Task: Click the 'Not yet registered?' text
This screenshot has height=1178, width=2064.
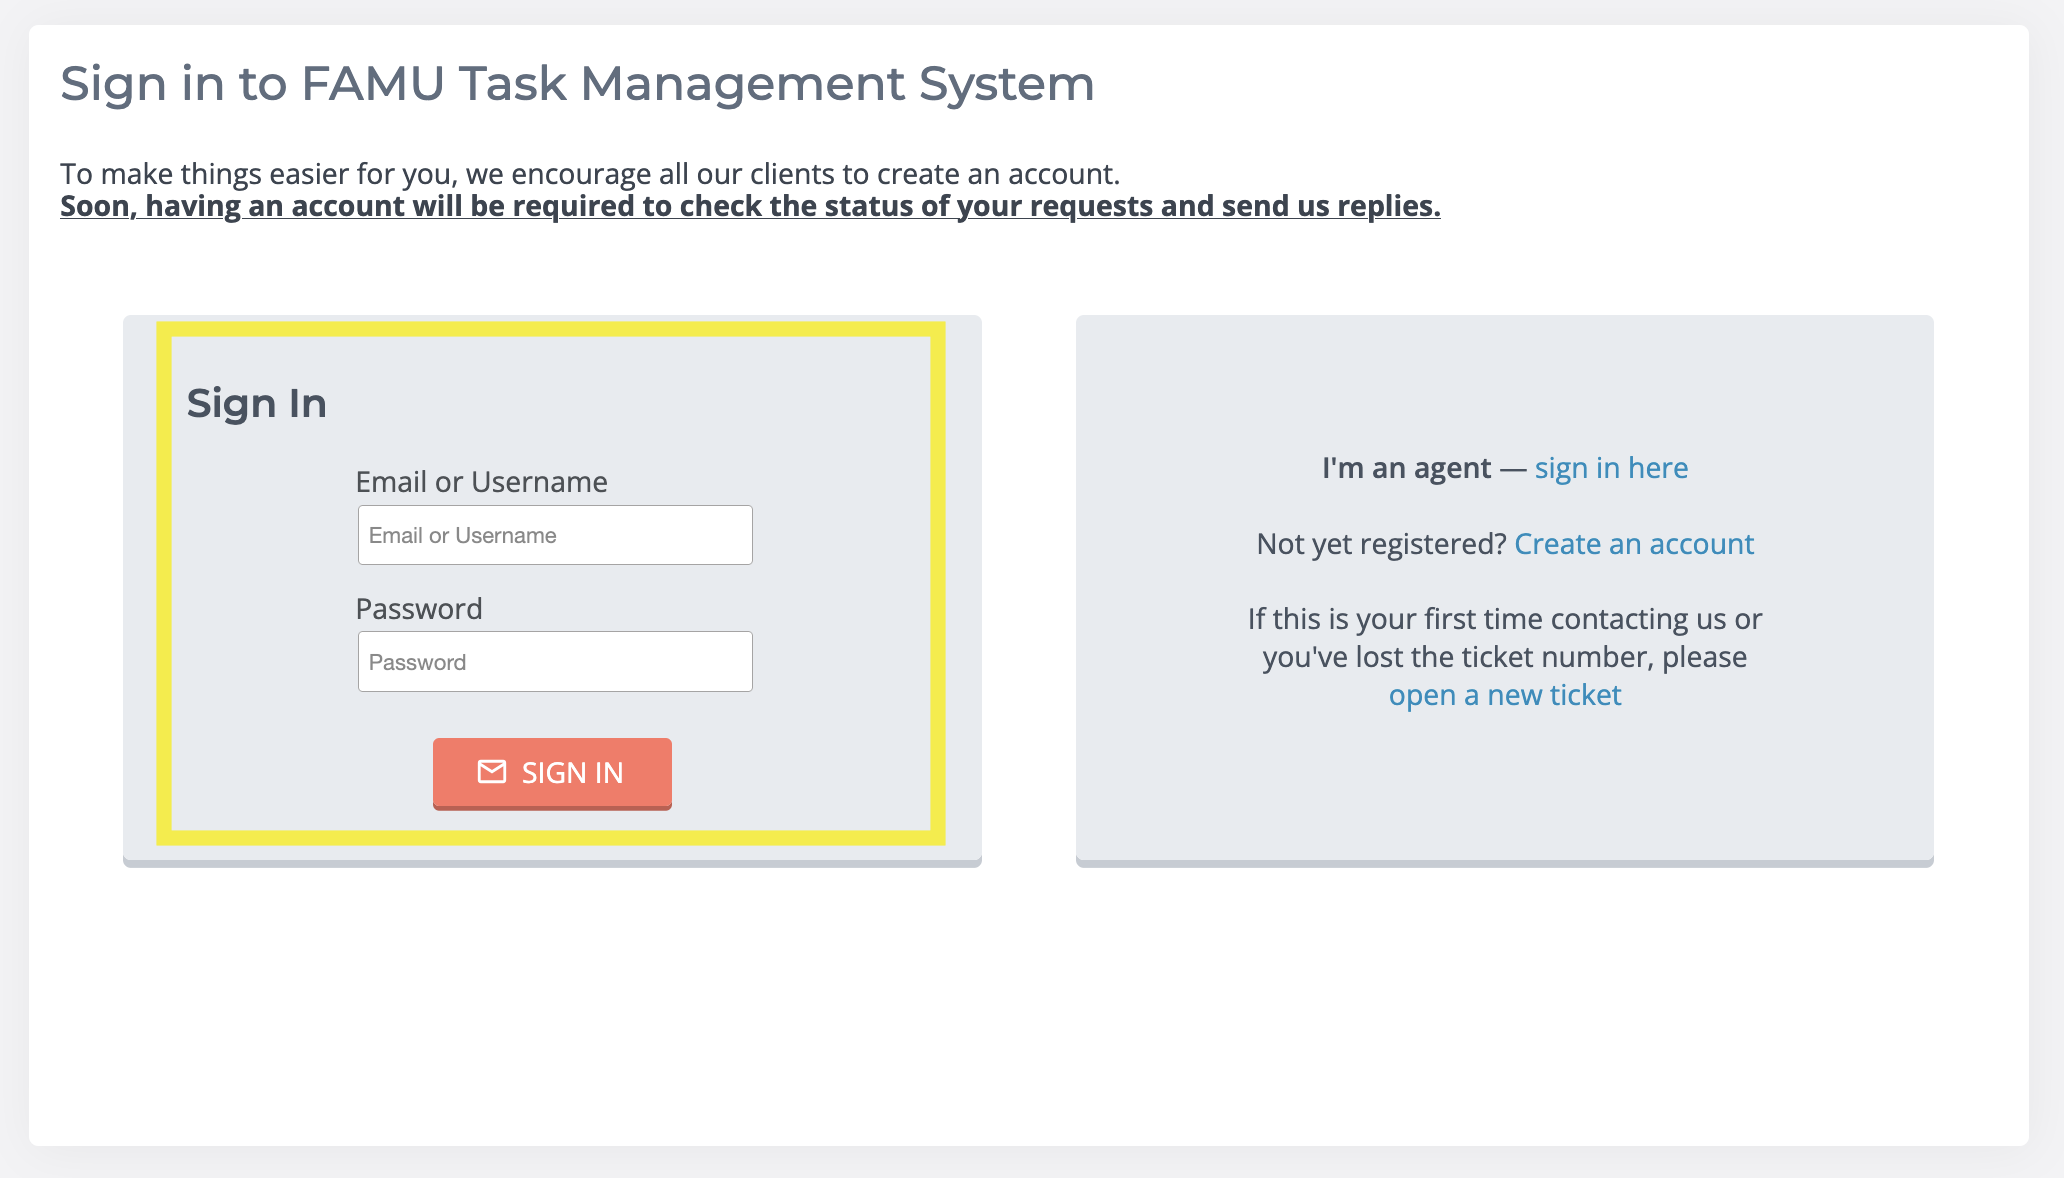Action: [x=1381, y=544]
